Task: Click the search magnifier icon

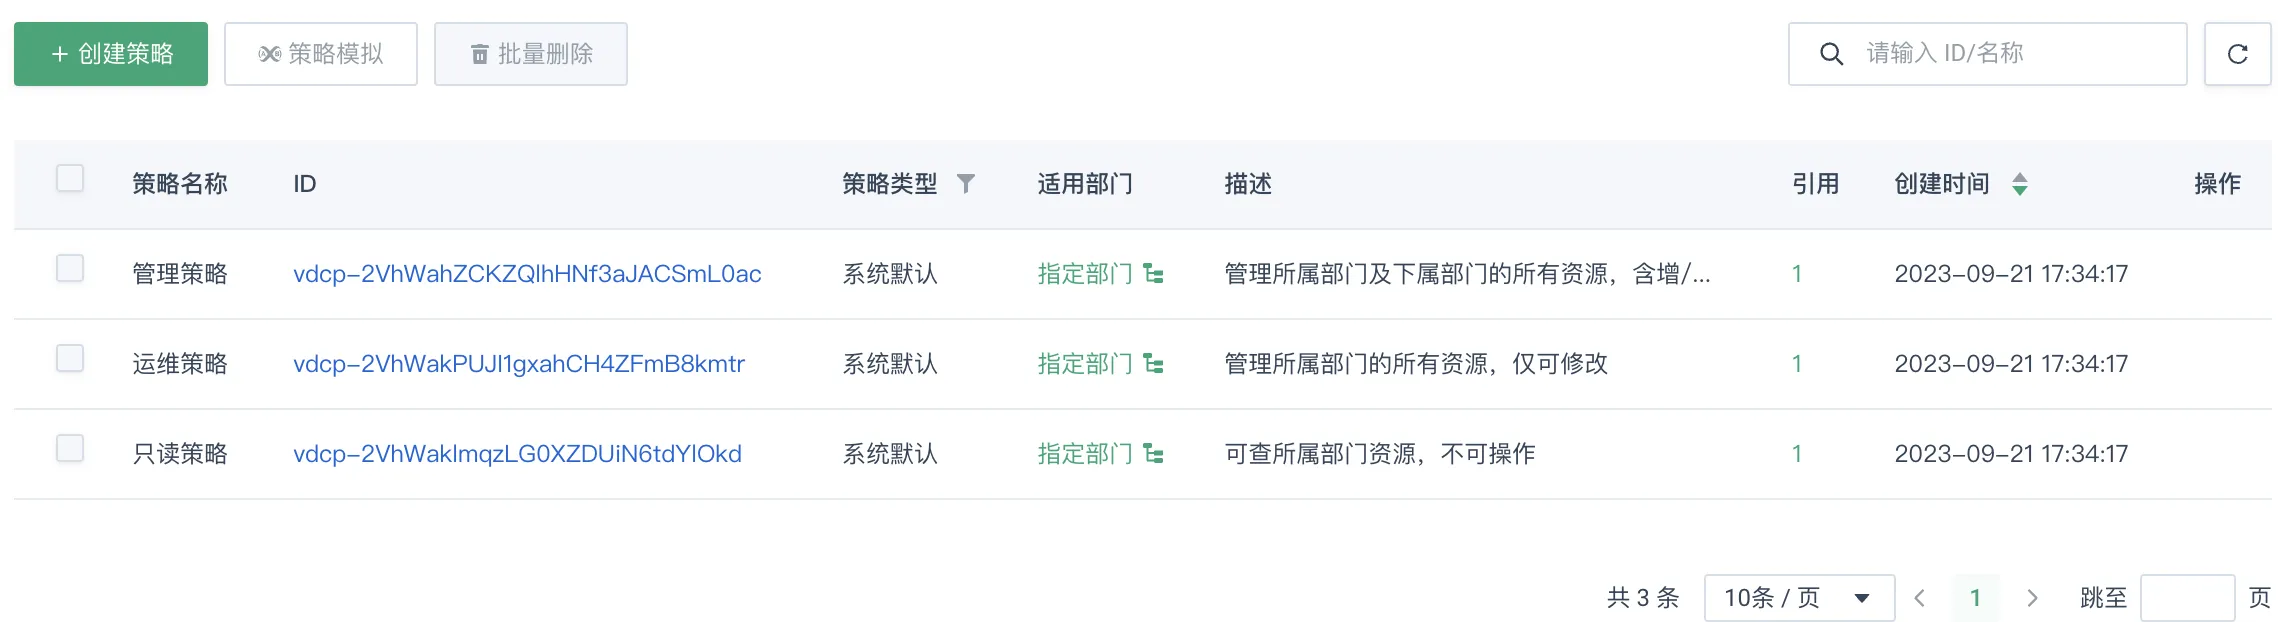Action: 1831,54
